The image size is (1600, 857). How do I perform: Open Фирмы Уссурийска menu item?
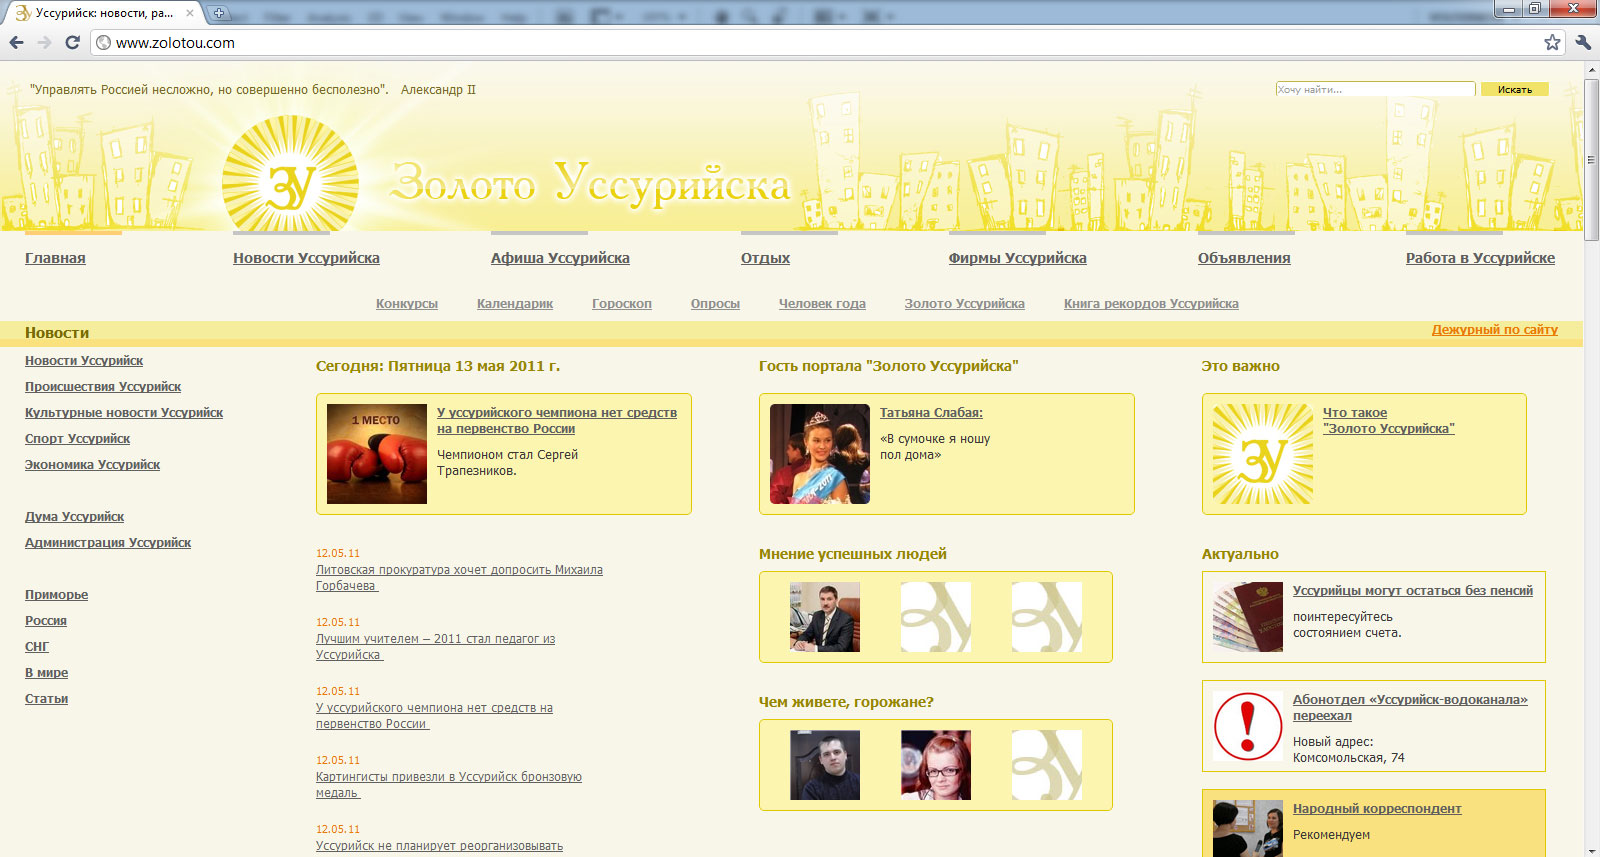click(1018, 258)
